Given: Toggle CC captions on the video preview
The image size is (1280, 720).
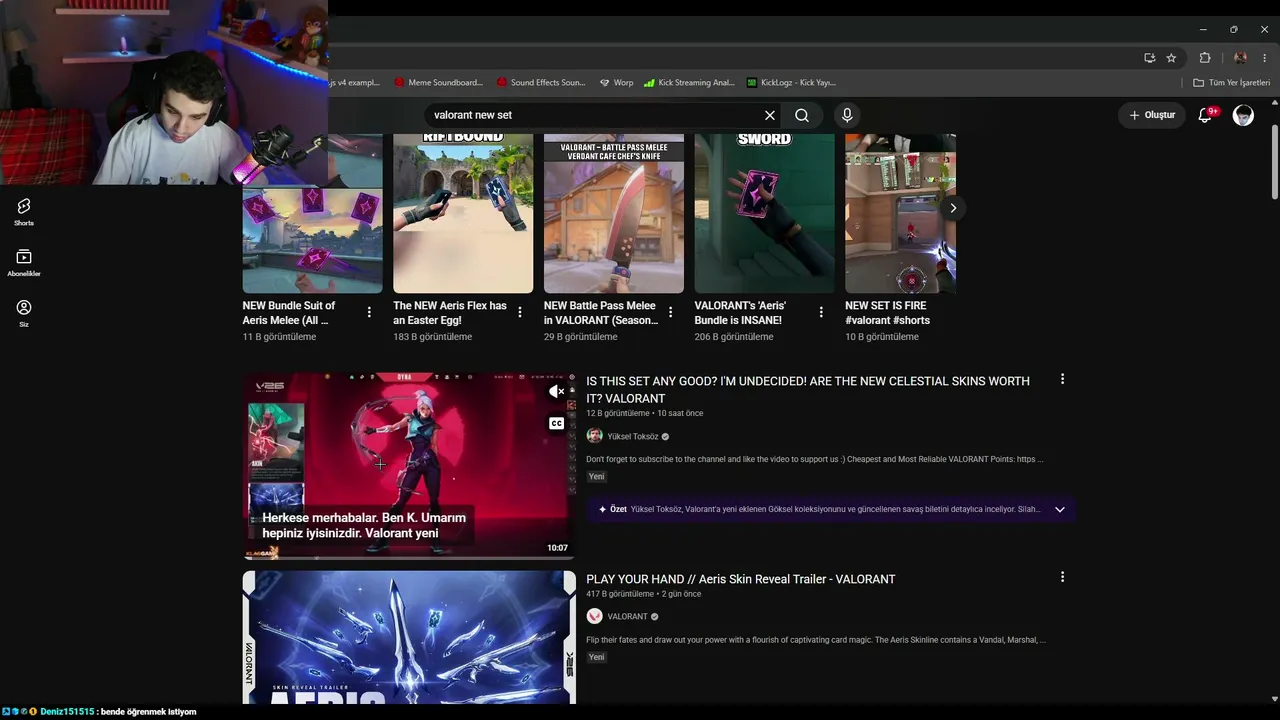Looking at the screenshot, I should tap(556, 423).
